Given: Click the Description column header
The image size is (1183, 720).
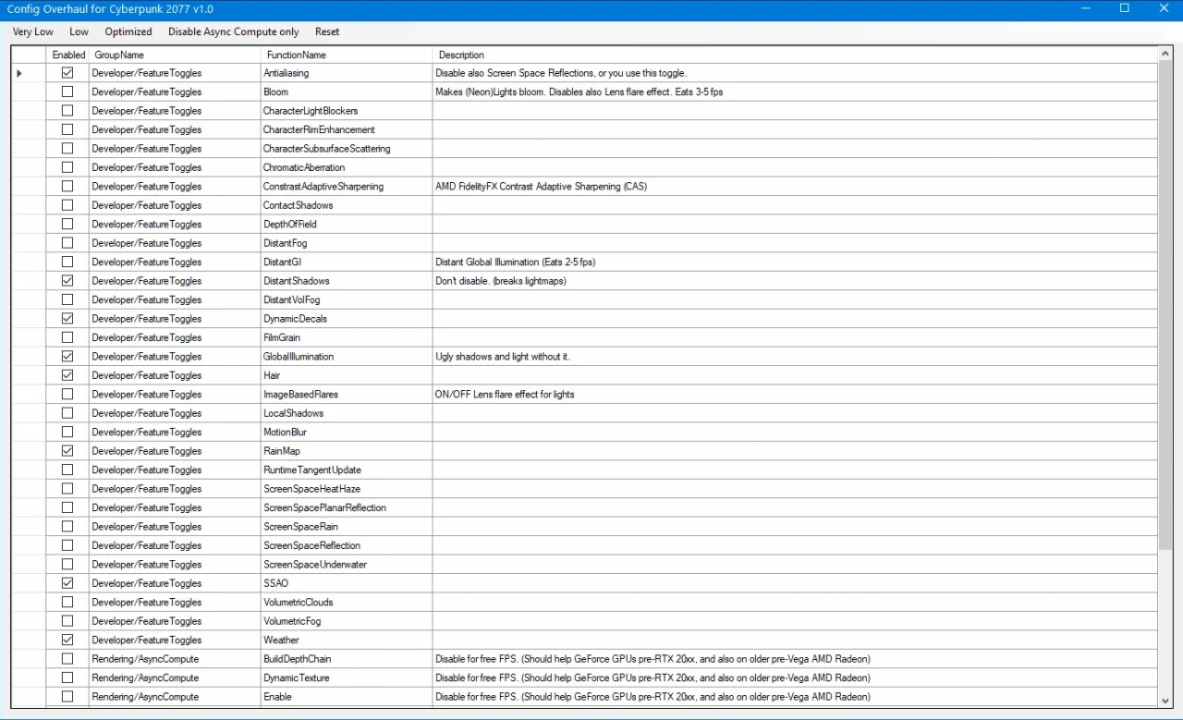Looking at the screenshot, I should (x=794, y=54).
